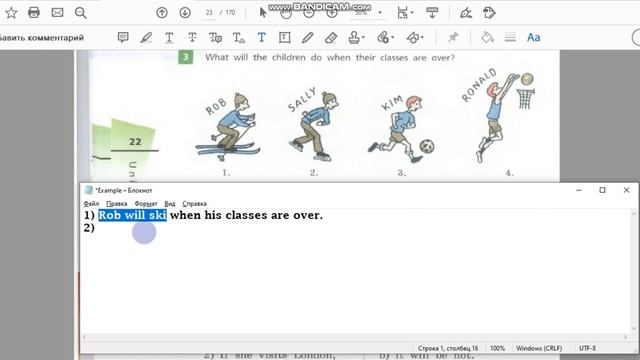Select the text box tool
Image resolution: width=640 pixels, height=360 pixels.
coord(284,38)
